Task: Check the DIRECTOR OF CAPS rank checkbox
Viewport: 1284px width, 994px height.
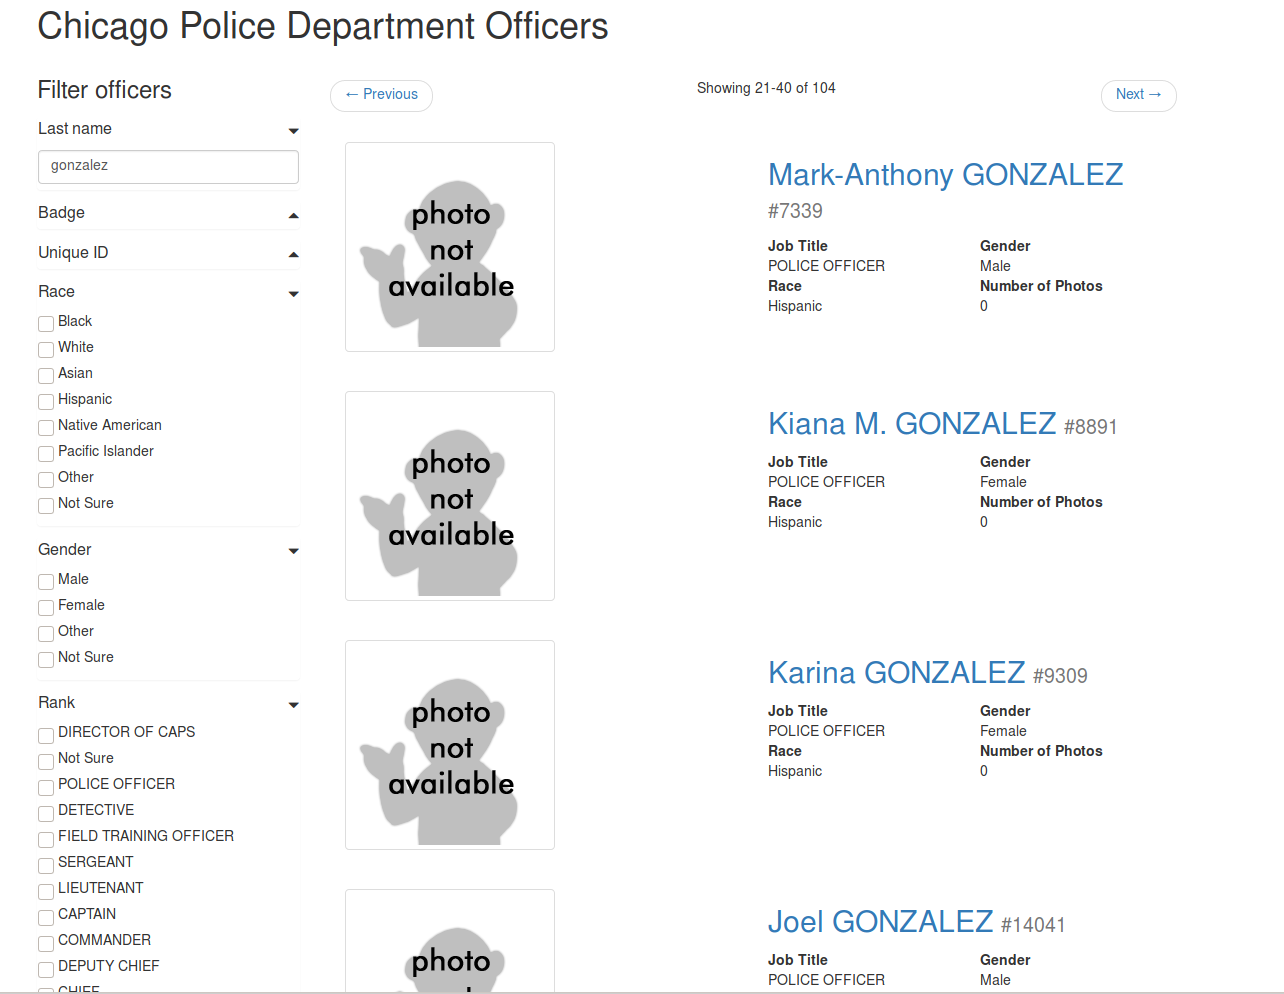Action: tap(46, 736)
